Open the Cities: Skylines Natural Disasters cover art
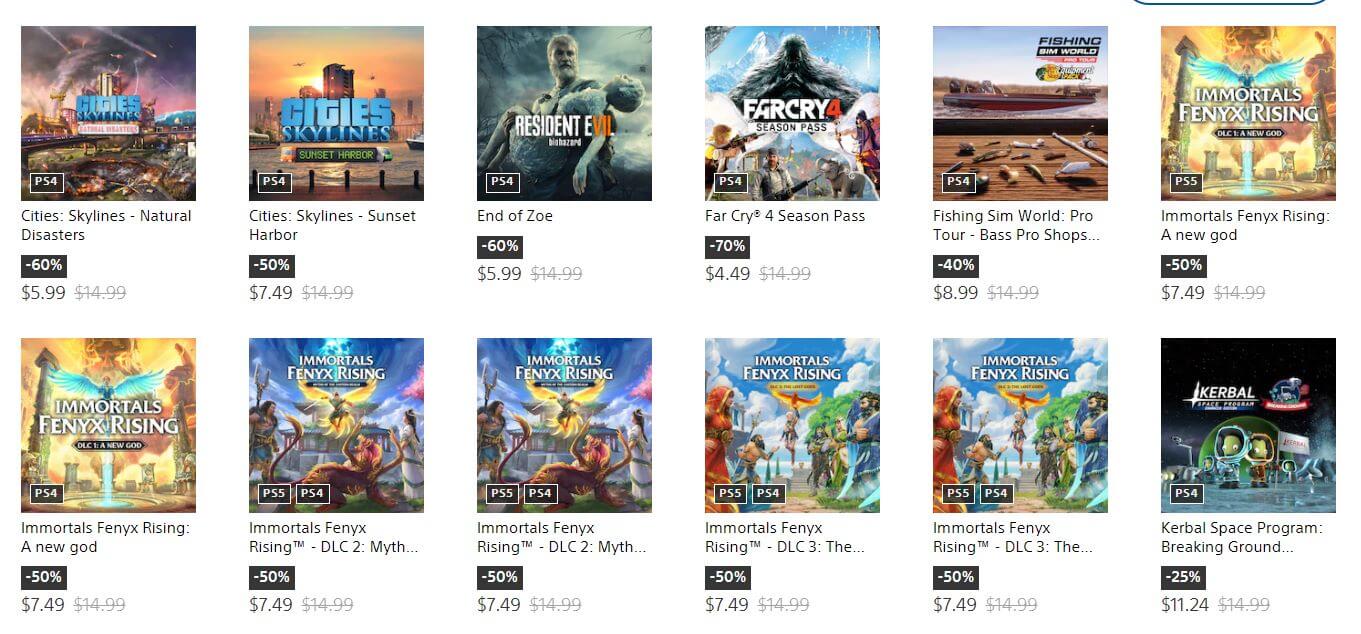Image resolution: width=1361 pixels, height=634 pixels. (x=108, y=113)
